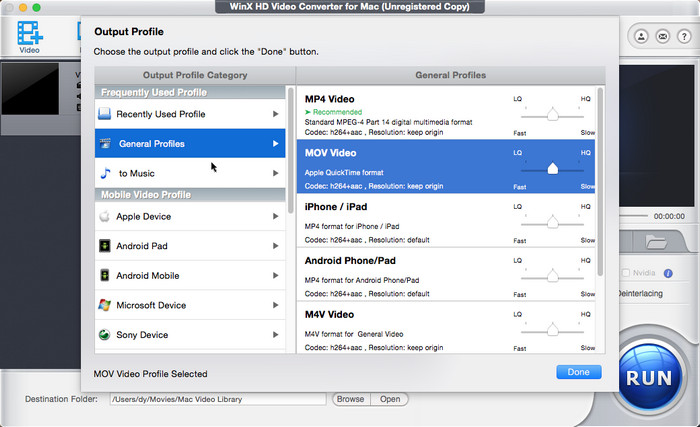Viewport: 700px width, 427px height.
Task: Click the mail envelope icon
Action: pyautogui.click(x=662, y=37)
